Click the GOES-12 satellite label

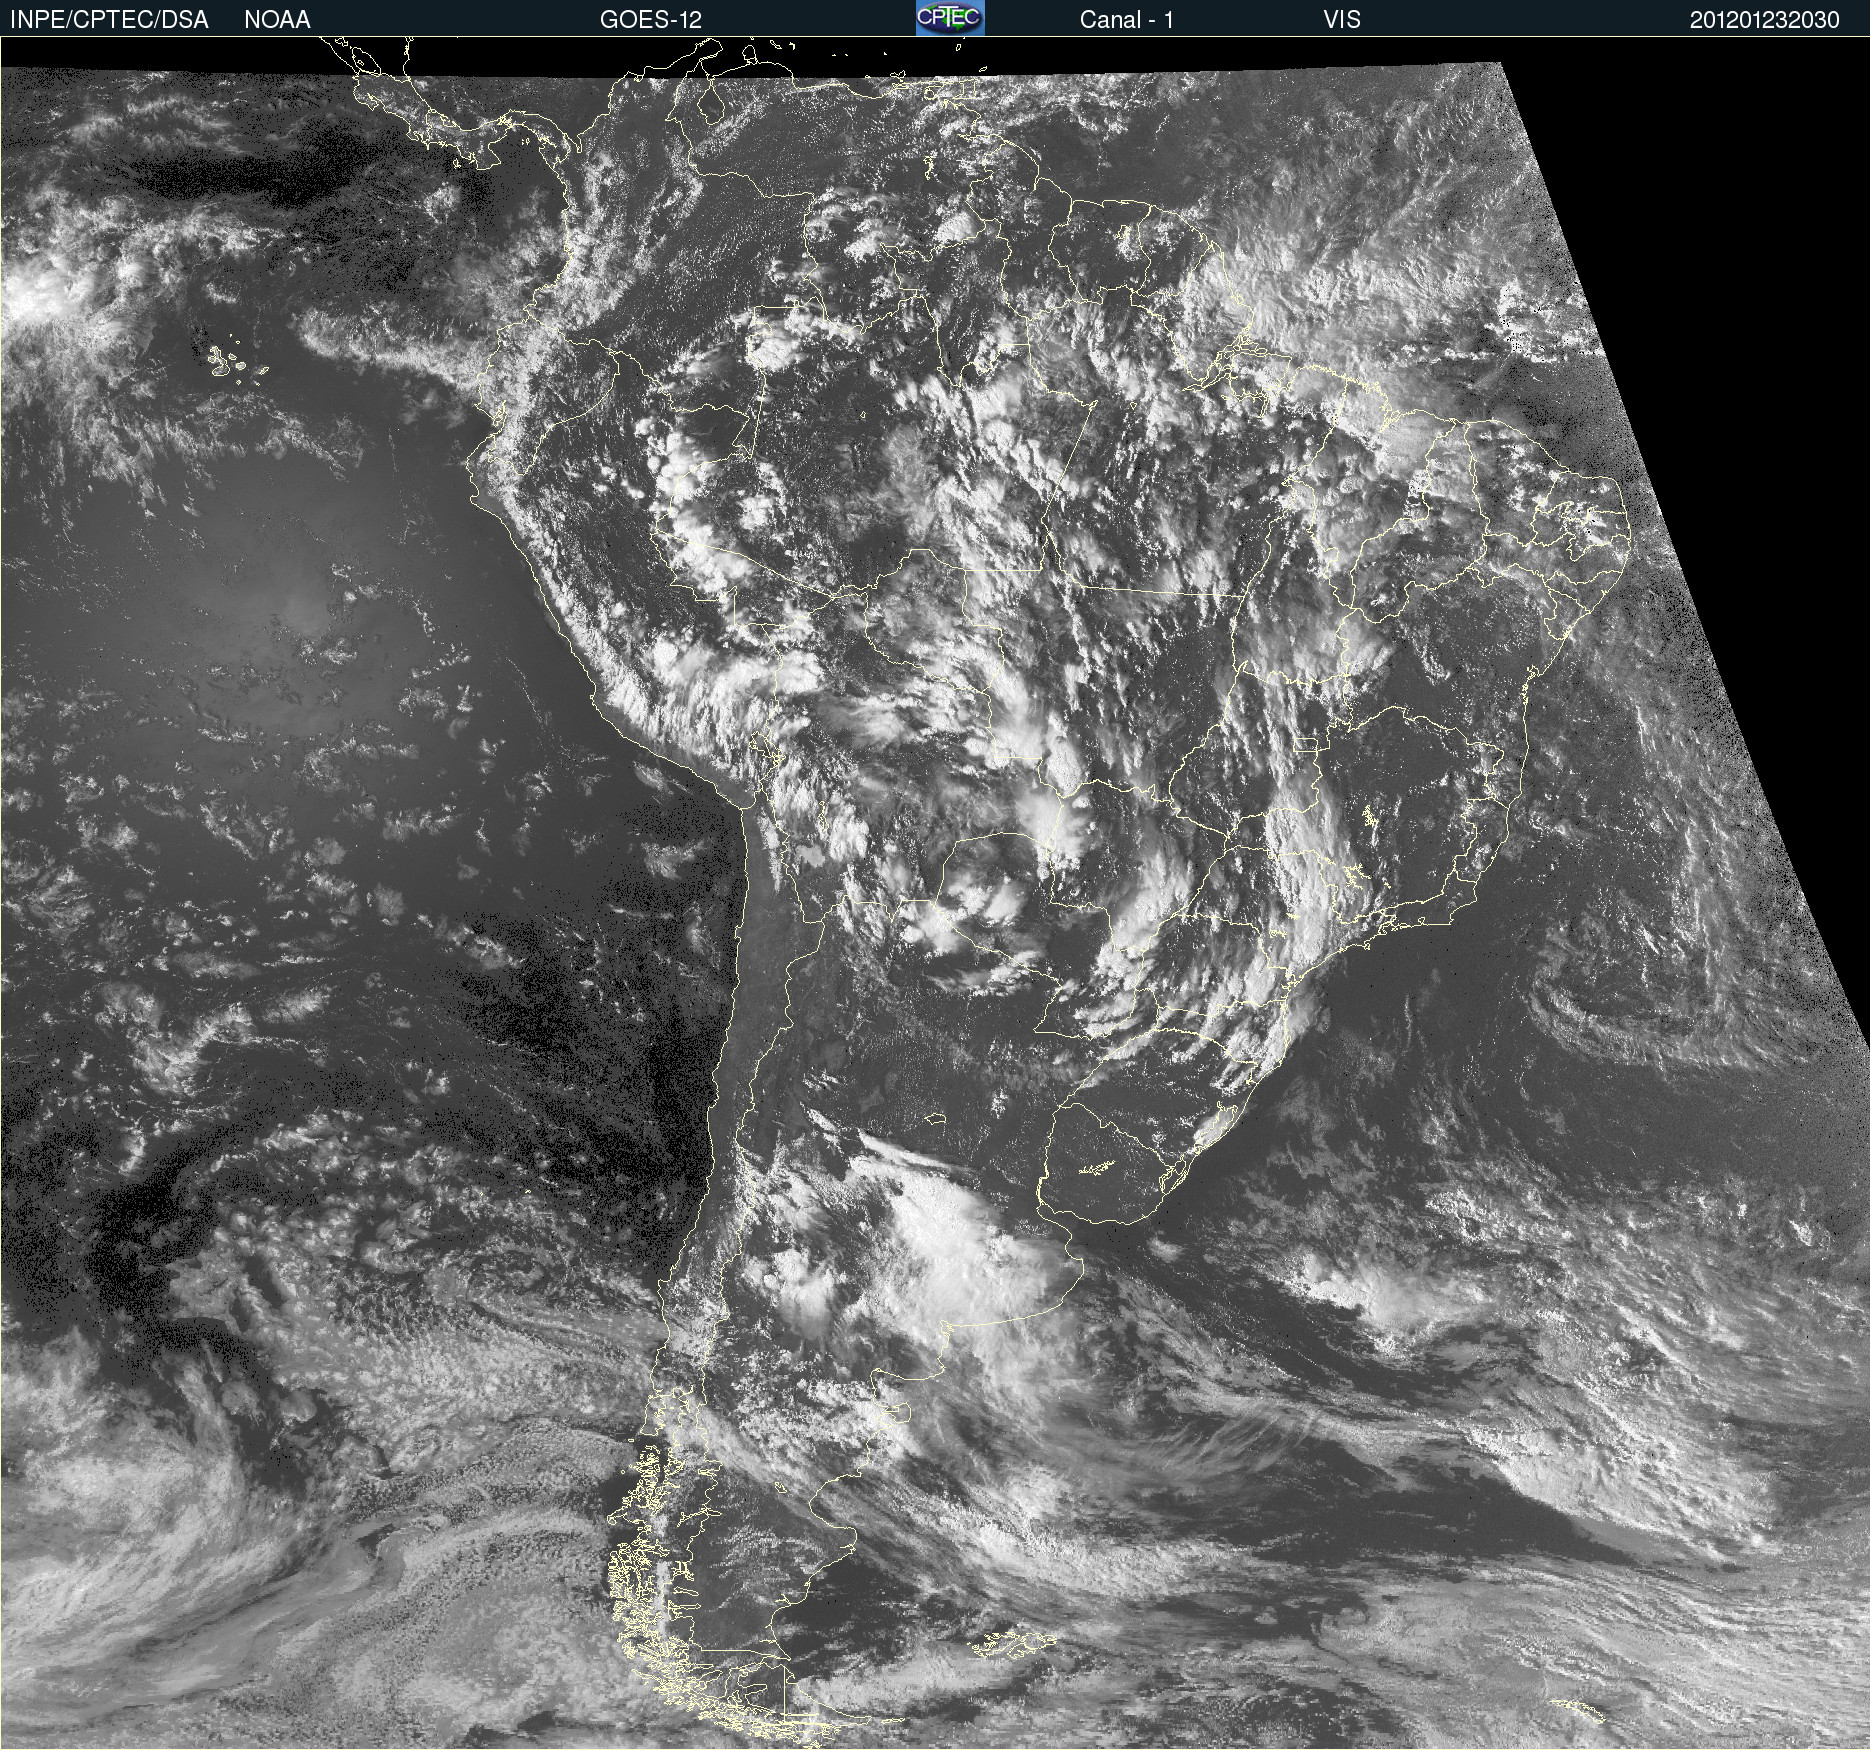(x=651, y=20)
